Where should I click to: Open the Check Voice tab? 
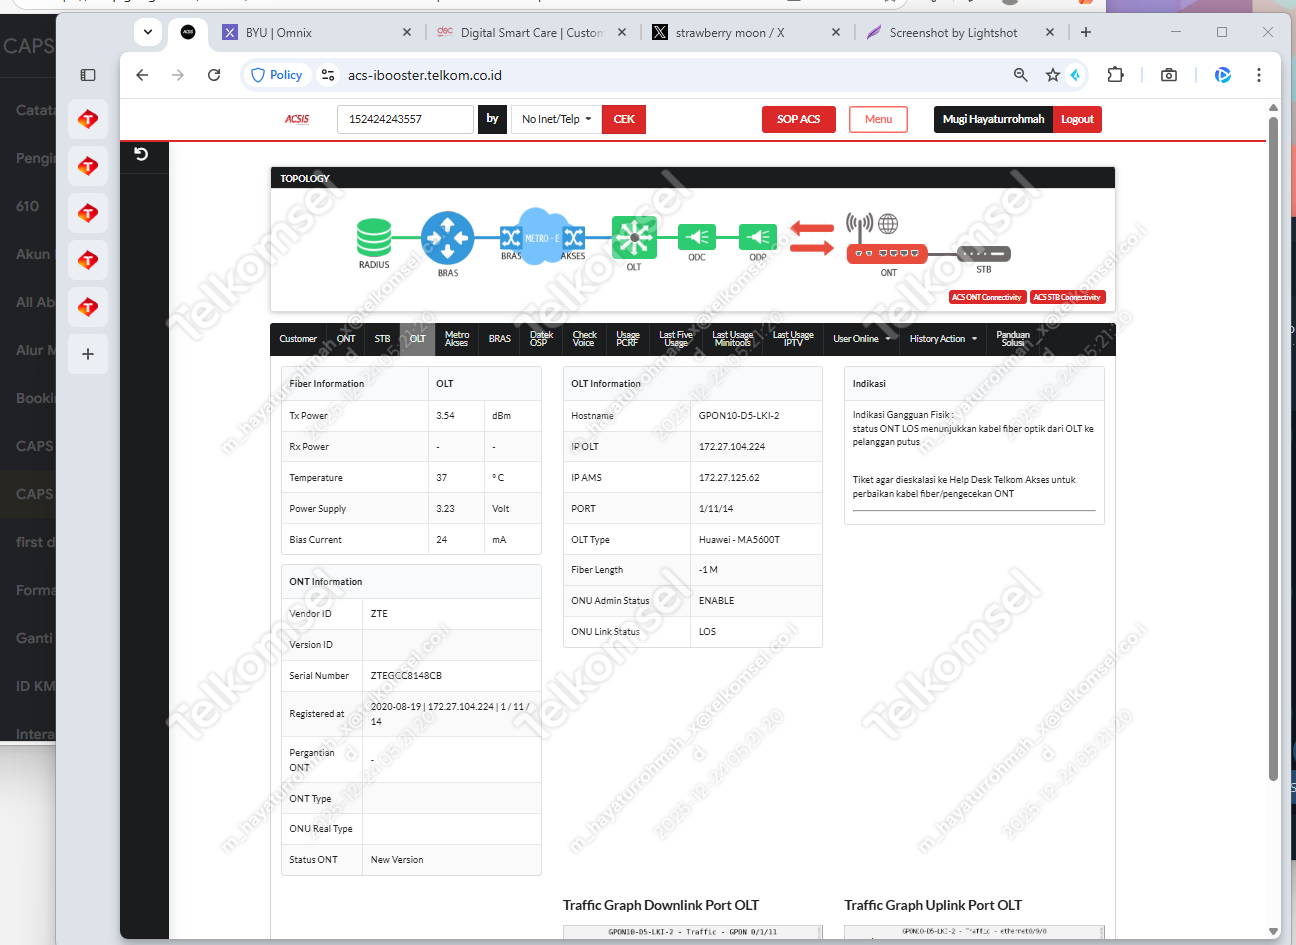click(584, 339)
